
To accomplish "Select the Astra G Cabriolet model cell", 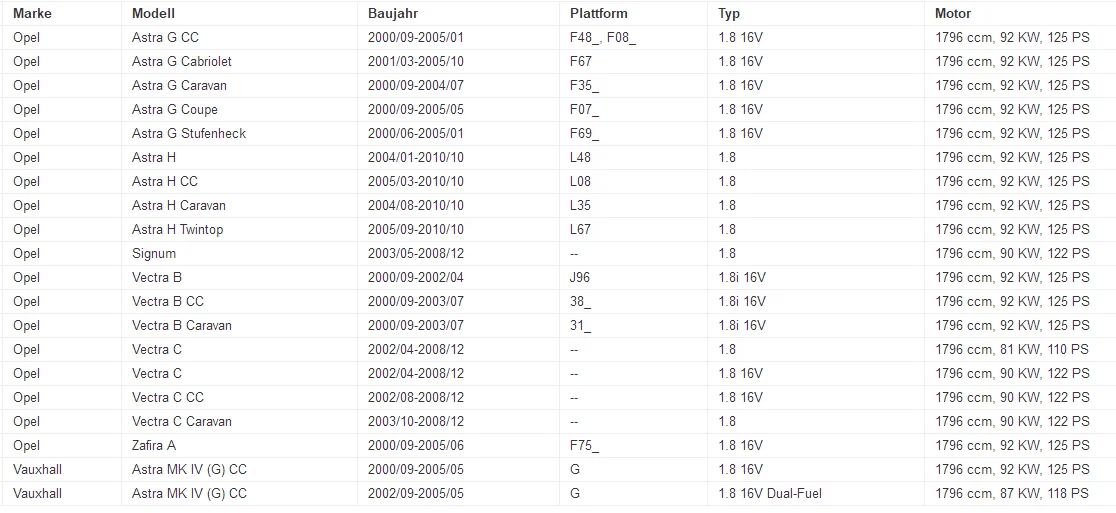I will pos(182,61).
